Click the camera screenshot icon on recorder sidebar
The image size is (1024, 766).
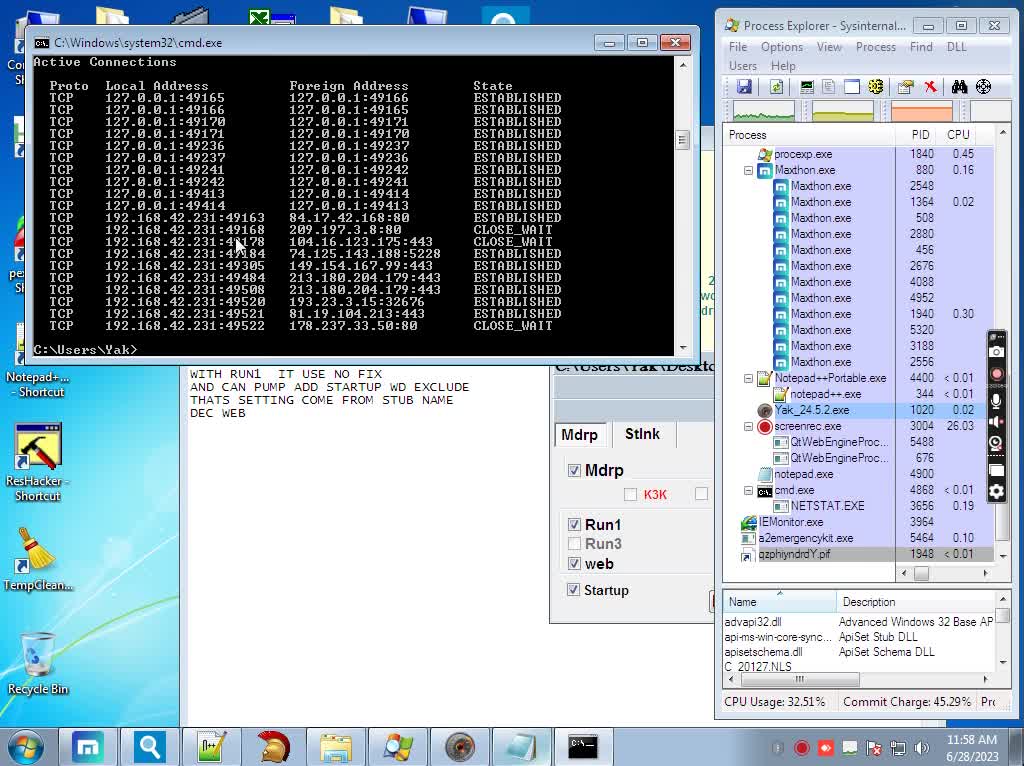pyautogui.click(x=996, y=351)
